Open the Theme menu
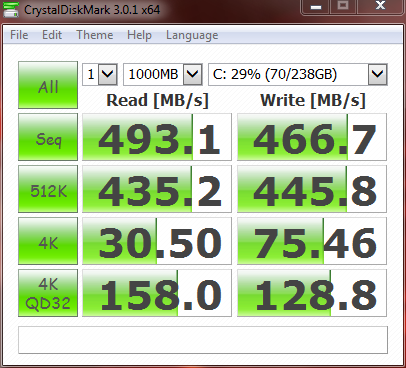This screenshot has width=406, height=368. (95, 35)
